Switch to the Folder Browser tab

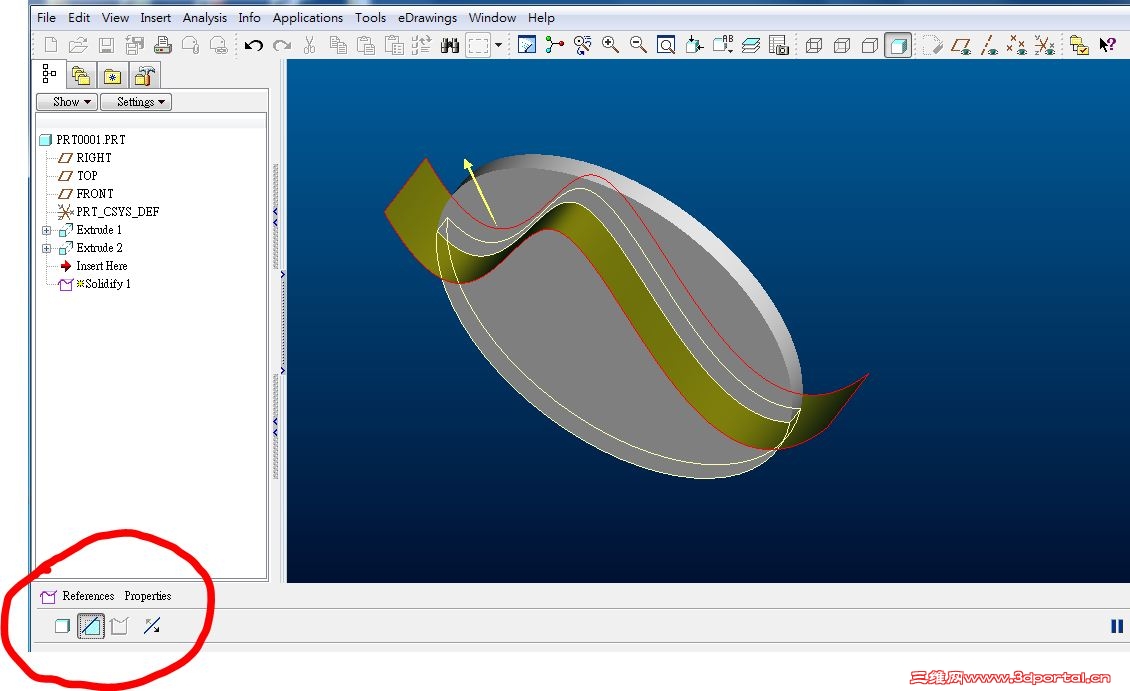(x=81, y=76)
